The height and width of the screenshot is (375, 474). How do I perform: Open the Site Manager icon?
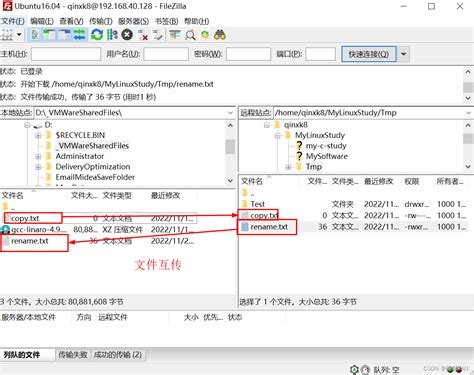pyautogui.click(x=7, y=35)
